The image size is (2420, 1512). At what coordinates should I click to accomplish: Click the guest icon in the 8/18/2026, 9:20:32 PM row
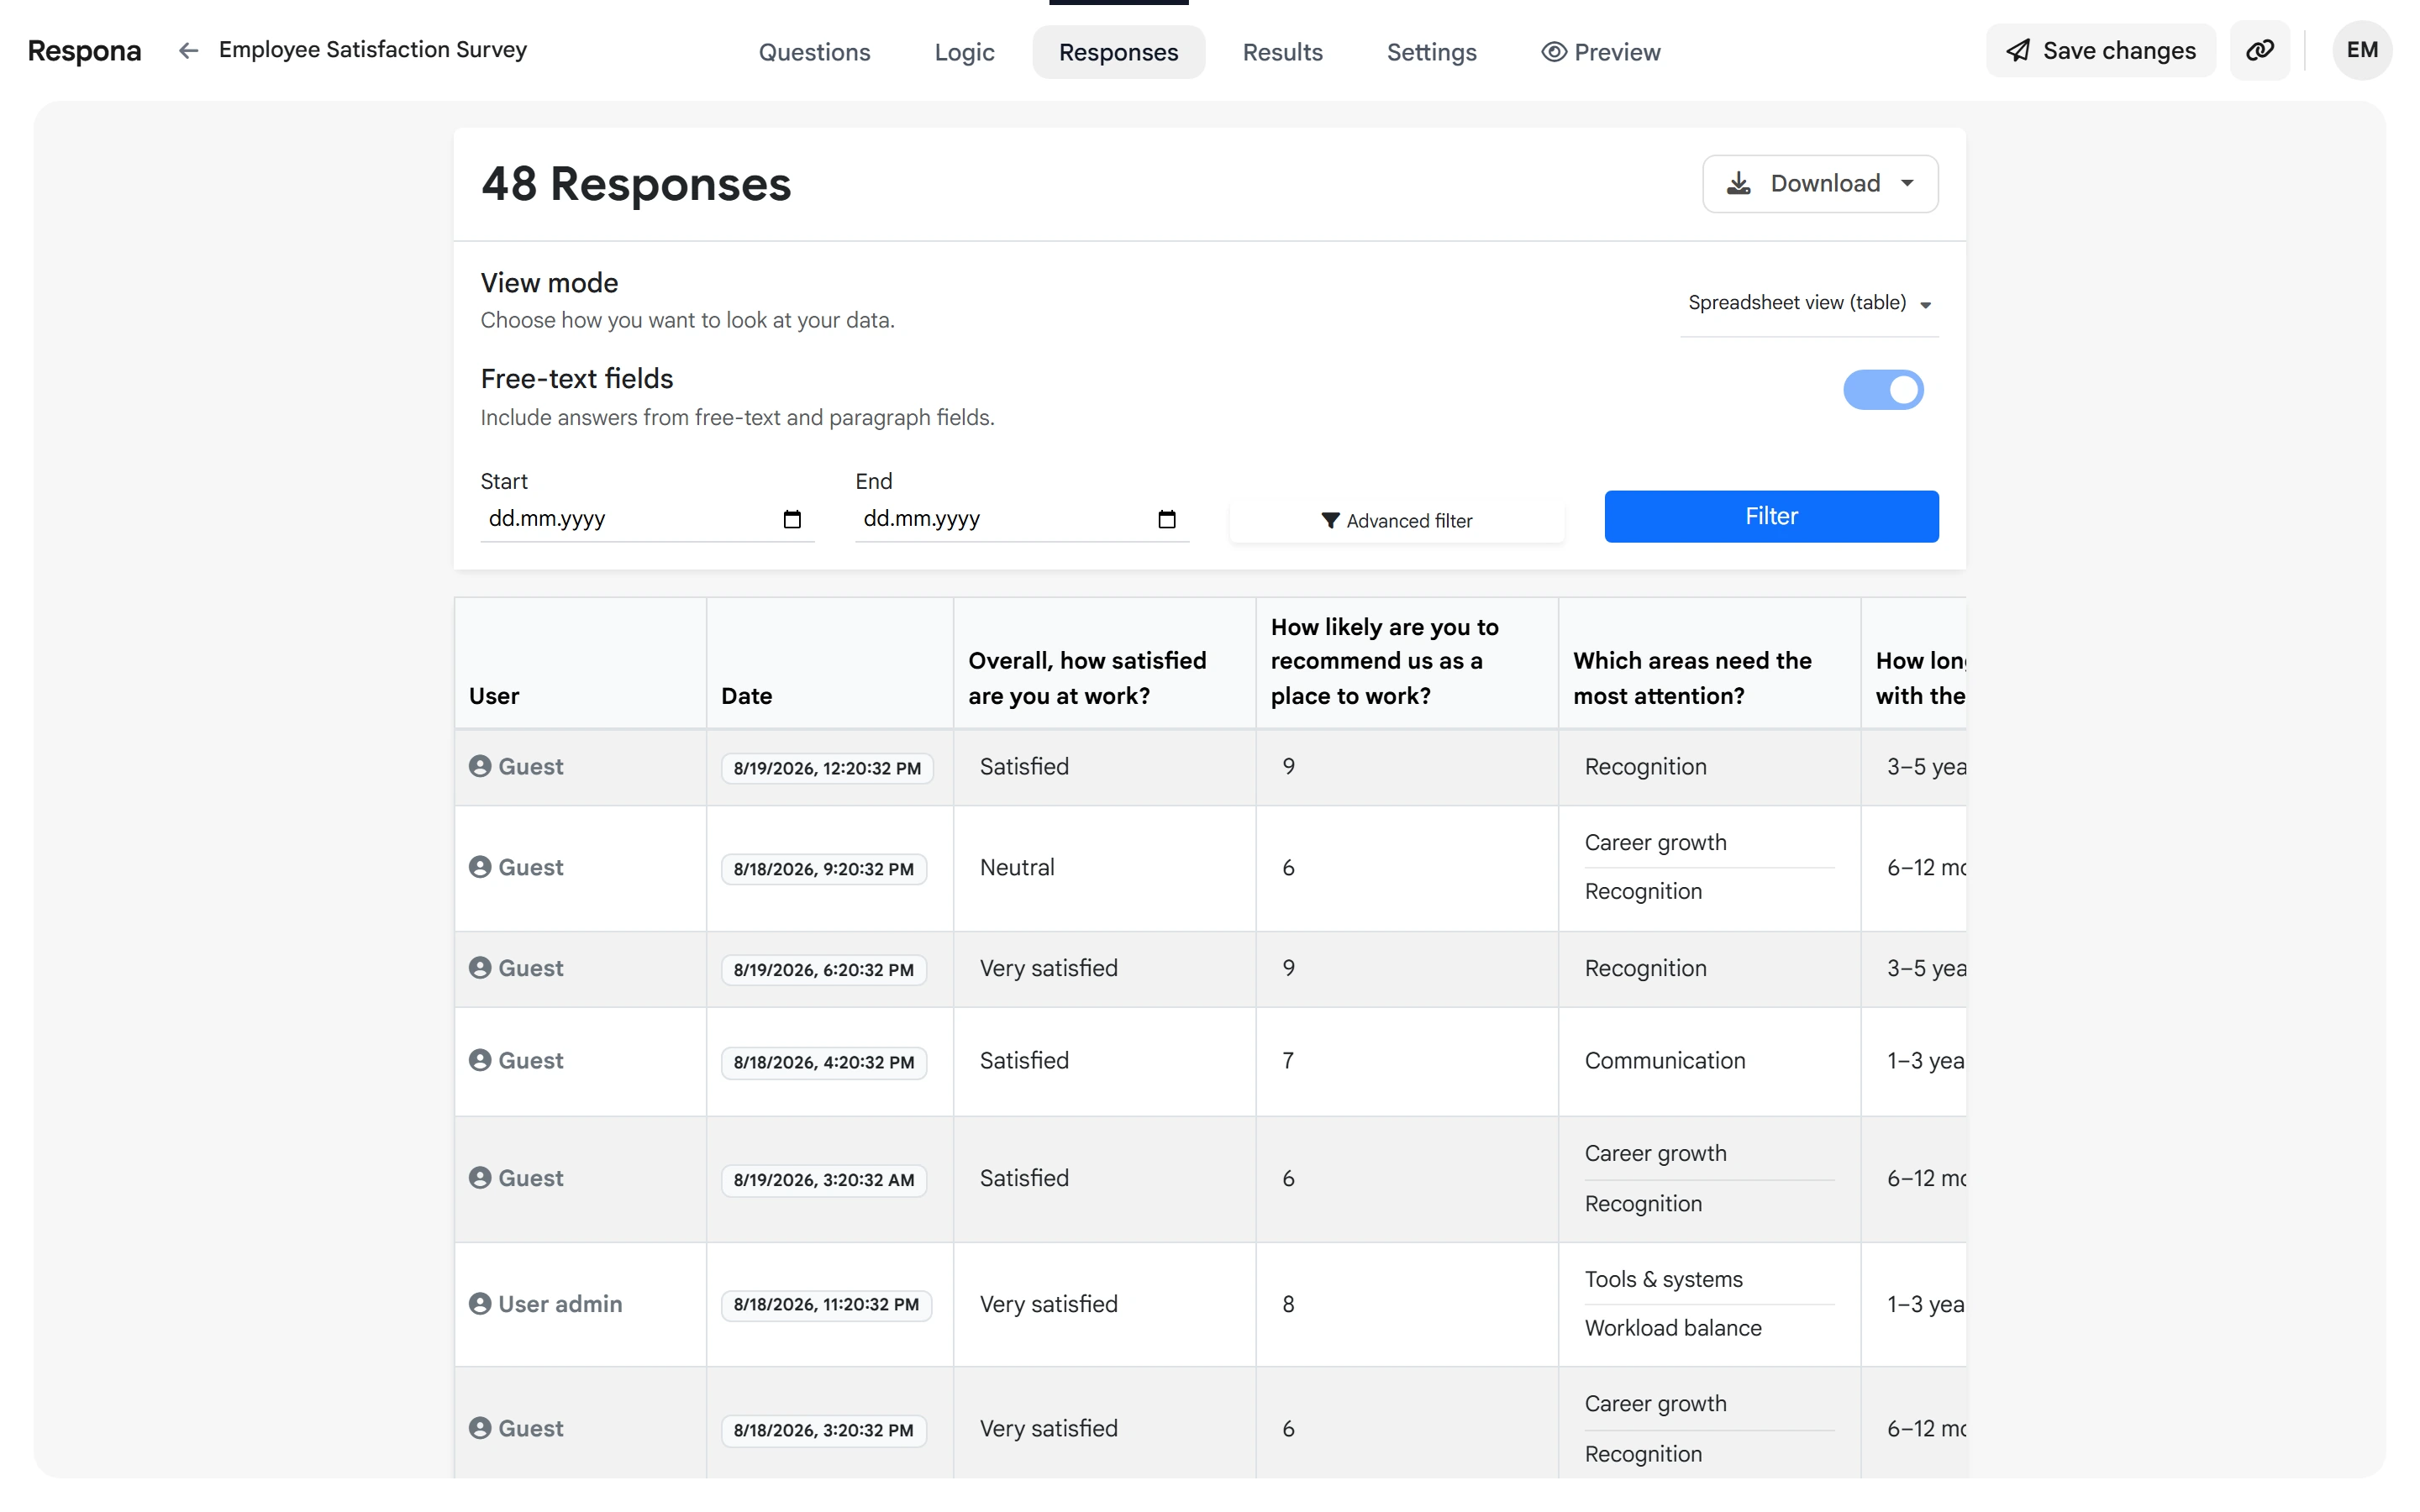(x=480, y=867)
